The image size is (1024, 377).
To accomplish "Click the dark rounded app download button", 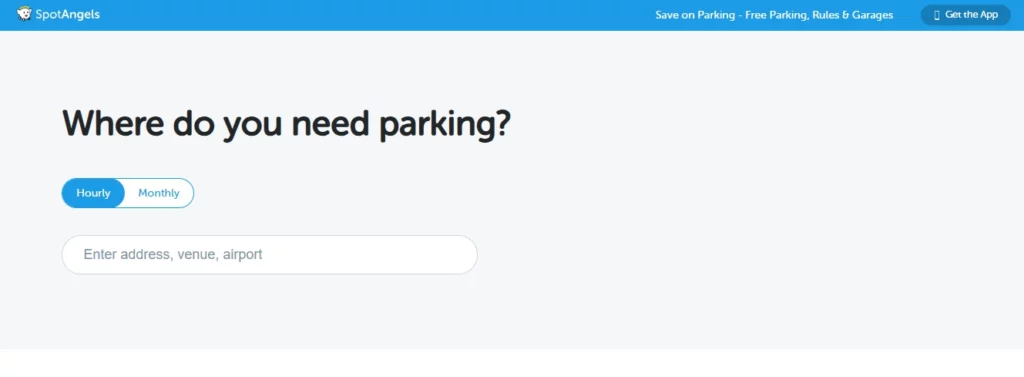I will click(965, 15).
